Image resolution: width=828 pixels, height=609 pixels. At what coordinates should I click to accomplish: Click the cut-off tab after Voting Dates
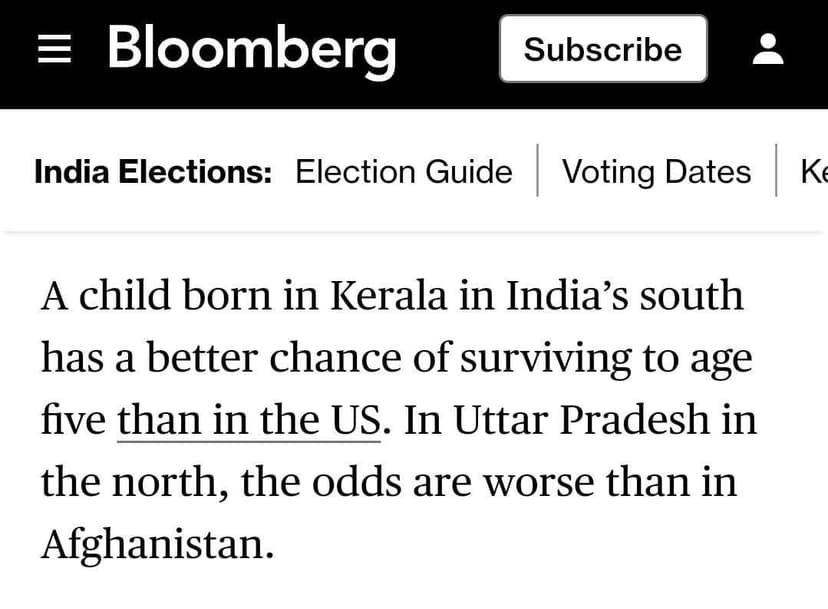(813, 172)
